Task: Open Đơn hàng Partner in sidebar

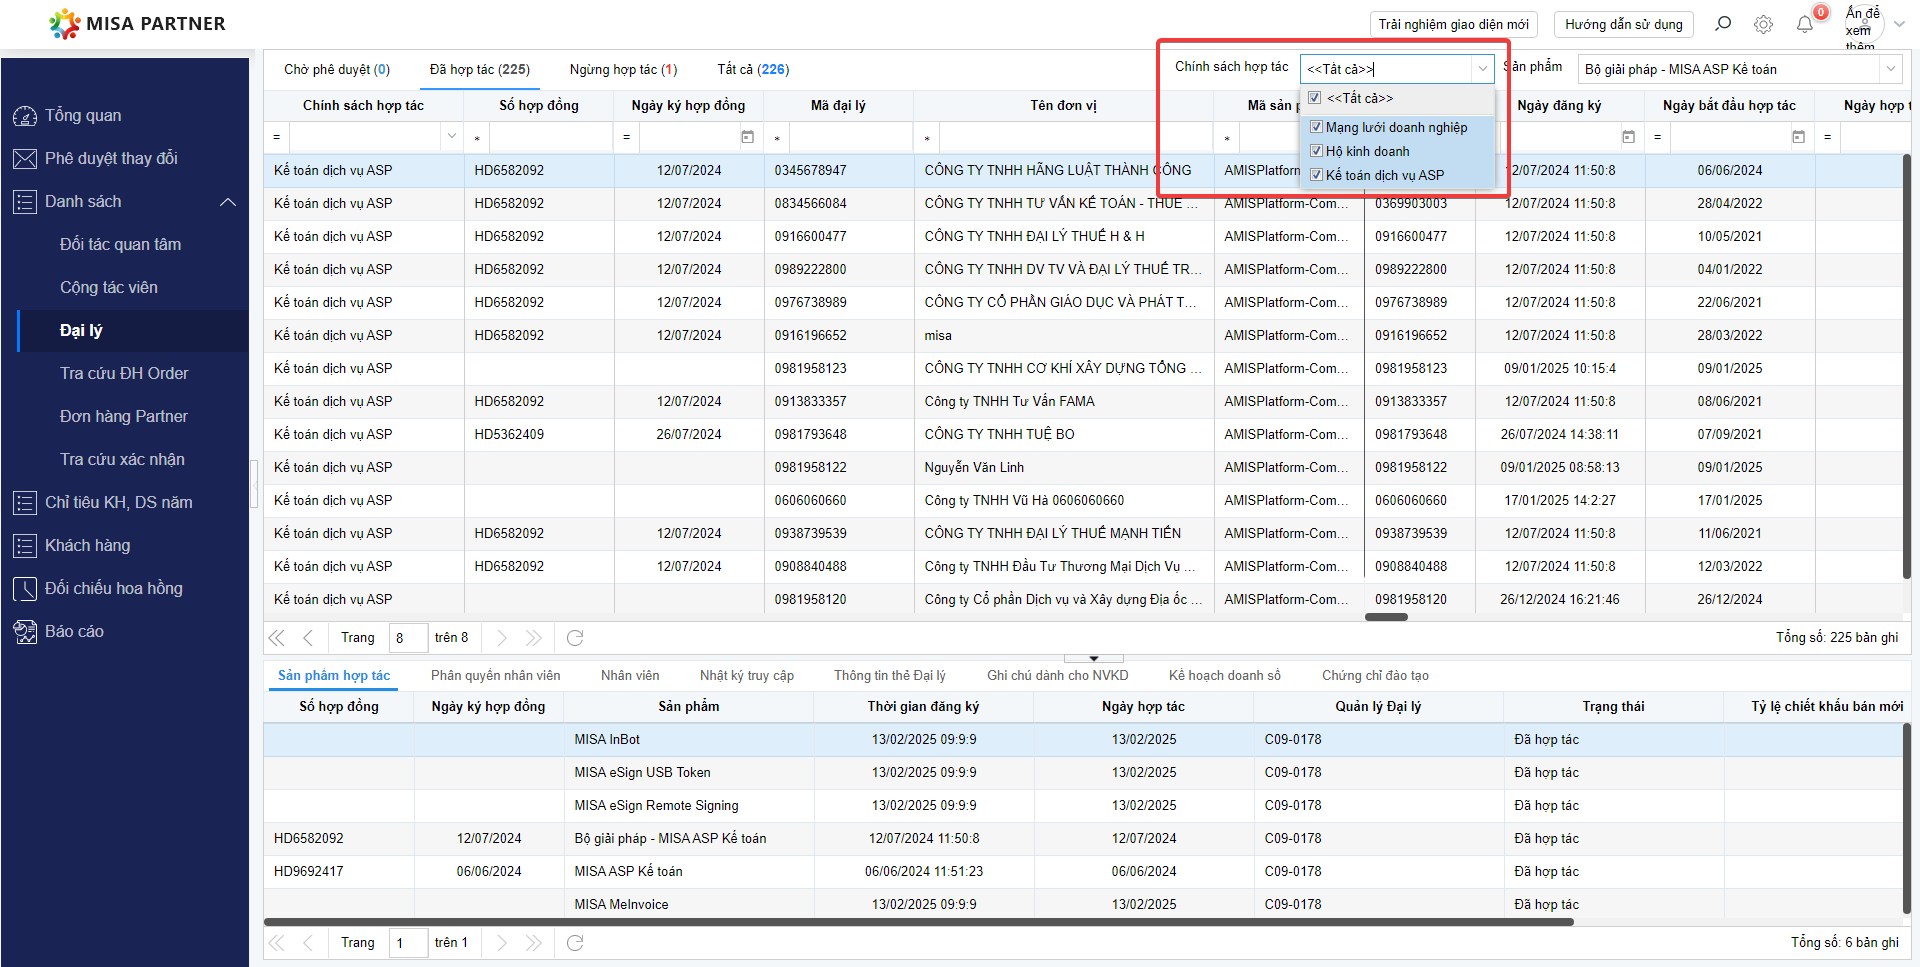Action: point(124,417)
